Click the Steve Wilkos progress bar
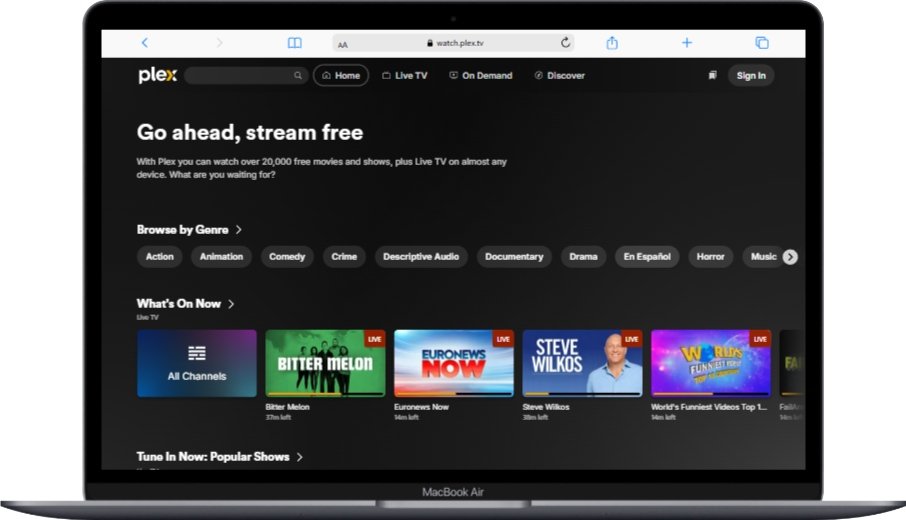Image resolution: width=906 pixels, height=520 pixels. tap(582, 394)
